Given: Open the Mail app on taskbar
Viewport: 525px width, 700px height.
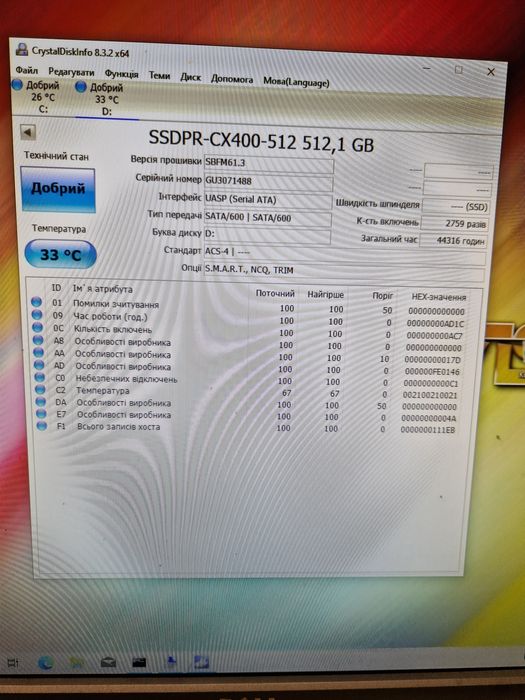Looking at the screenshot, I should click(108, 663).
